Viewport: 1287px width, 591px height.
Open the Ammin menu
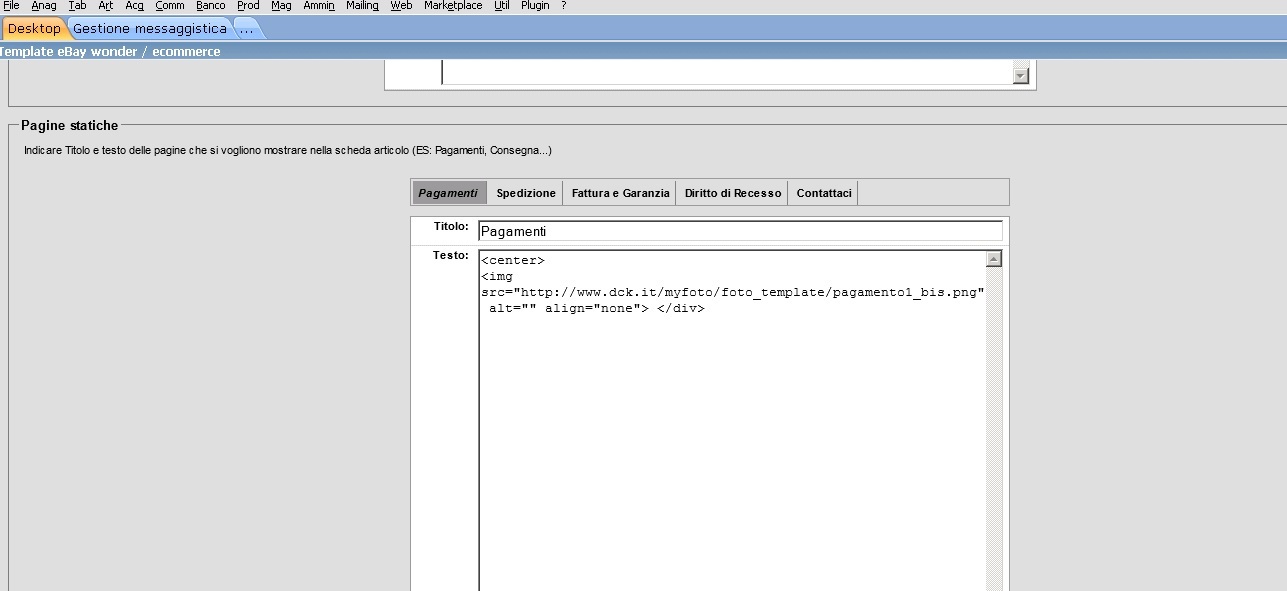point(319,6)
